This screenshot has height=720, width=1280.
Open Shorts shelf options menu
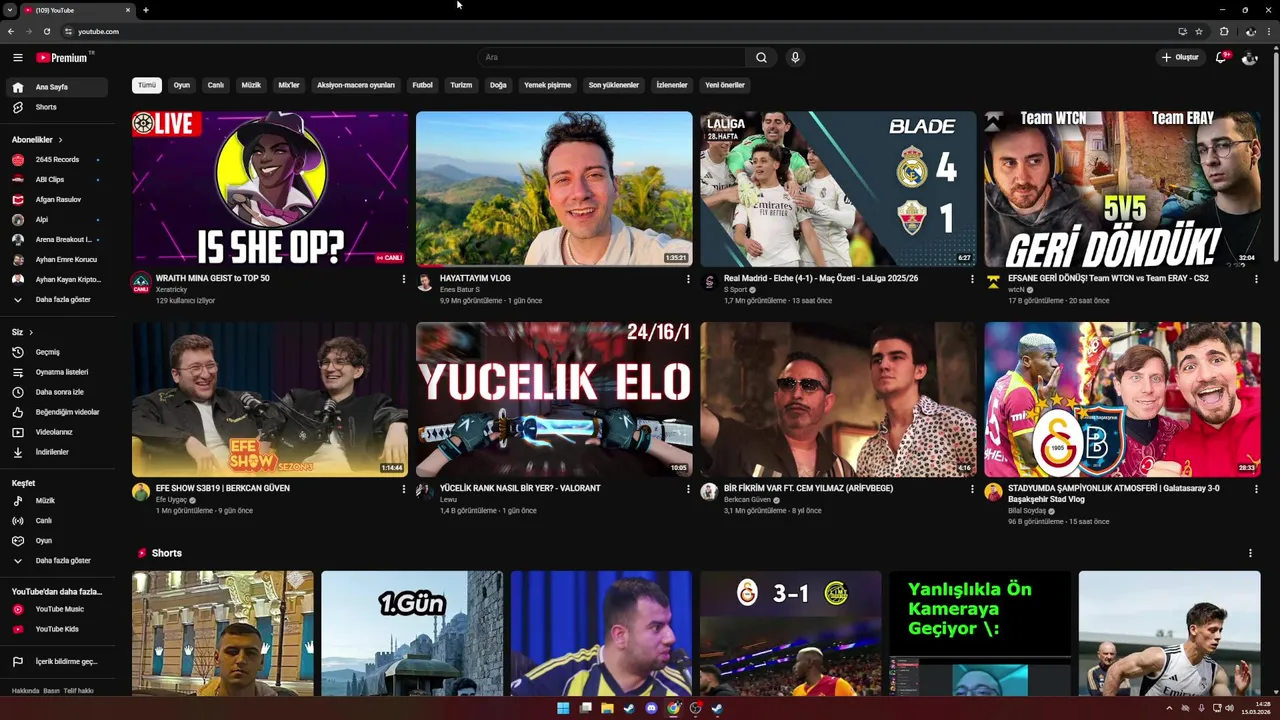click(x=1250, y=553)
